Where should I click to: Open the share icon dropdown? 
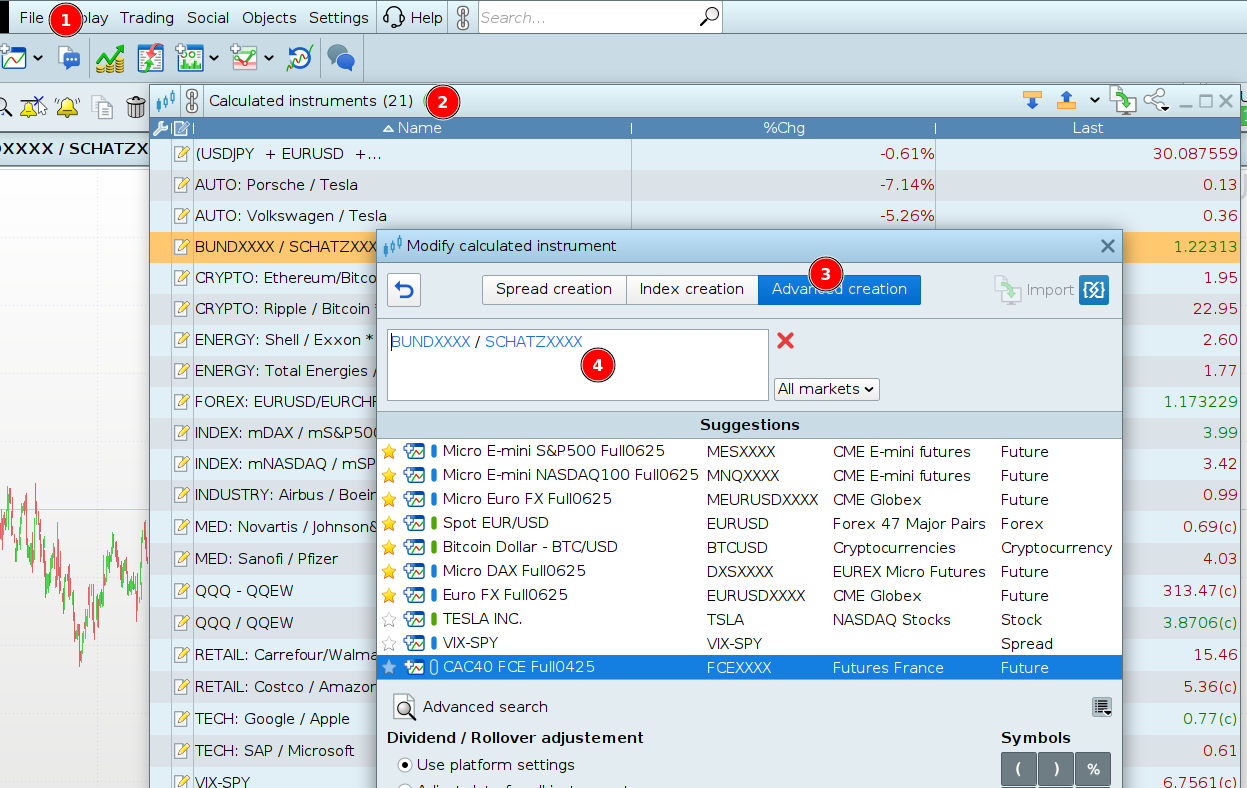pyautogui.click(x=1156, y=101)
